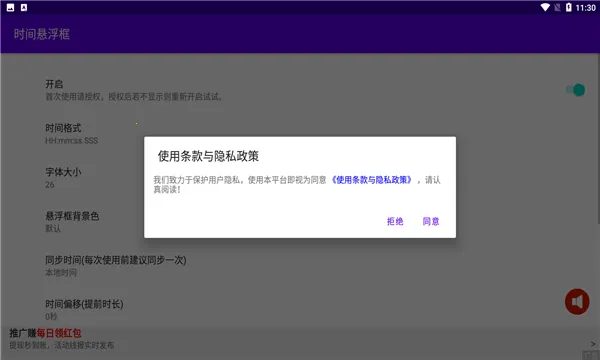Image resolution: width=600 pixels, height=360 pixels.
Task: Click the no-SIM signal status icon
Action: tap(557, 7)
